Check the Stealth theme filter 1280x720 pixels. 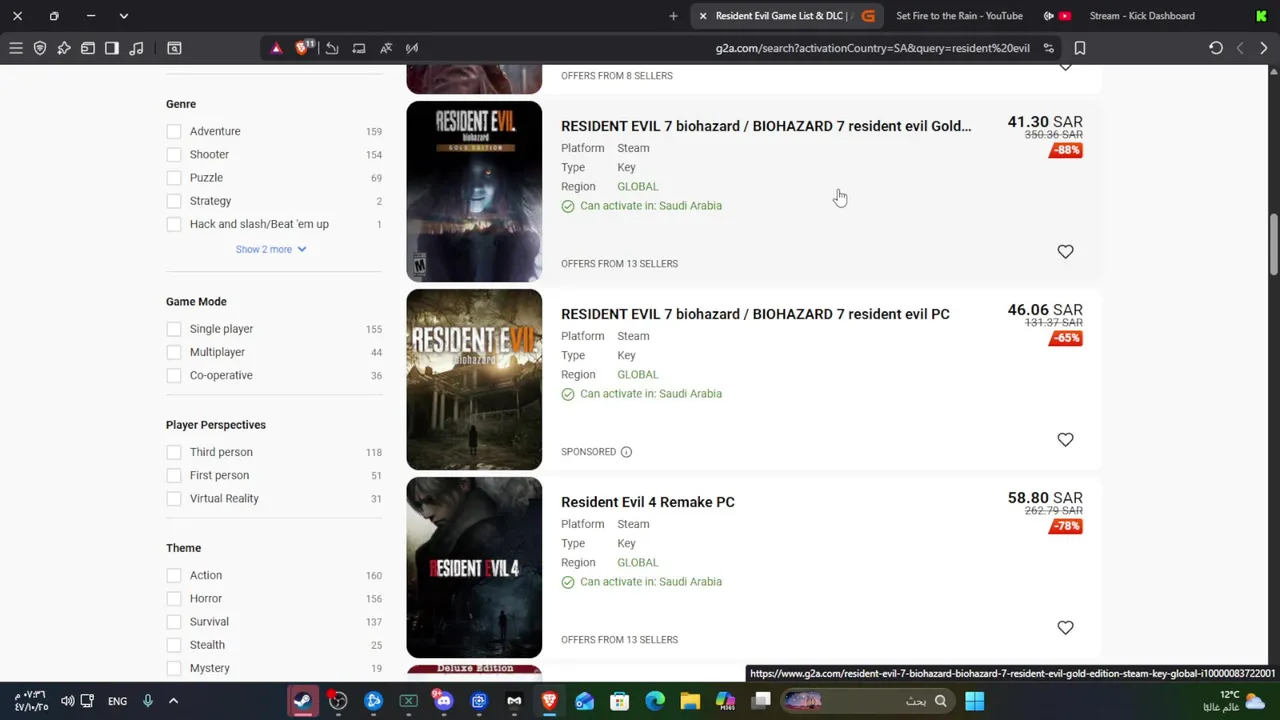[x=174, y=645]
